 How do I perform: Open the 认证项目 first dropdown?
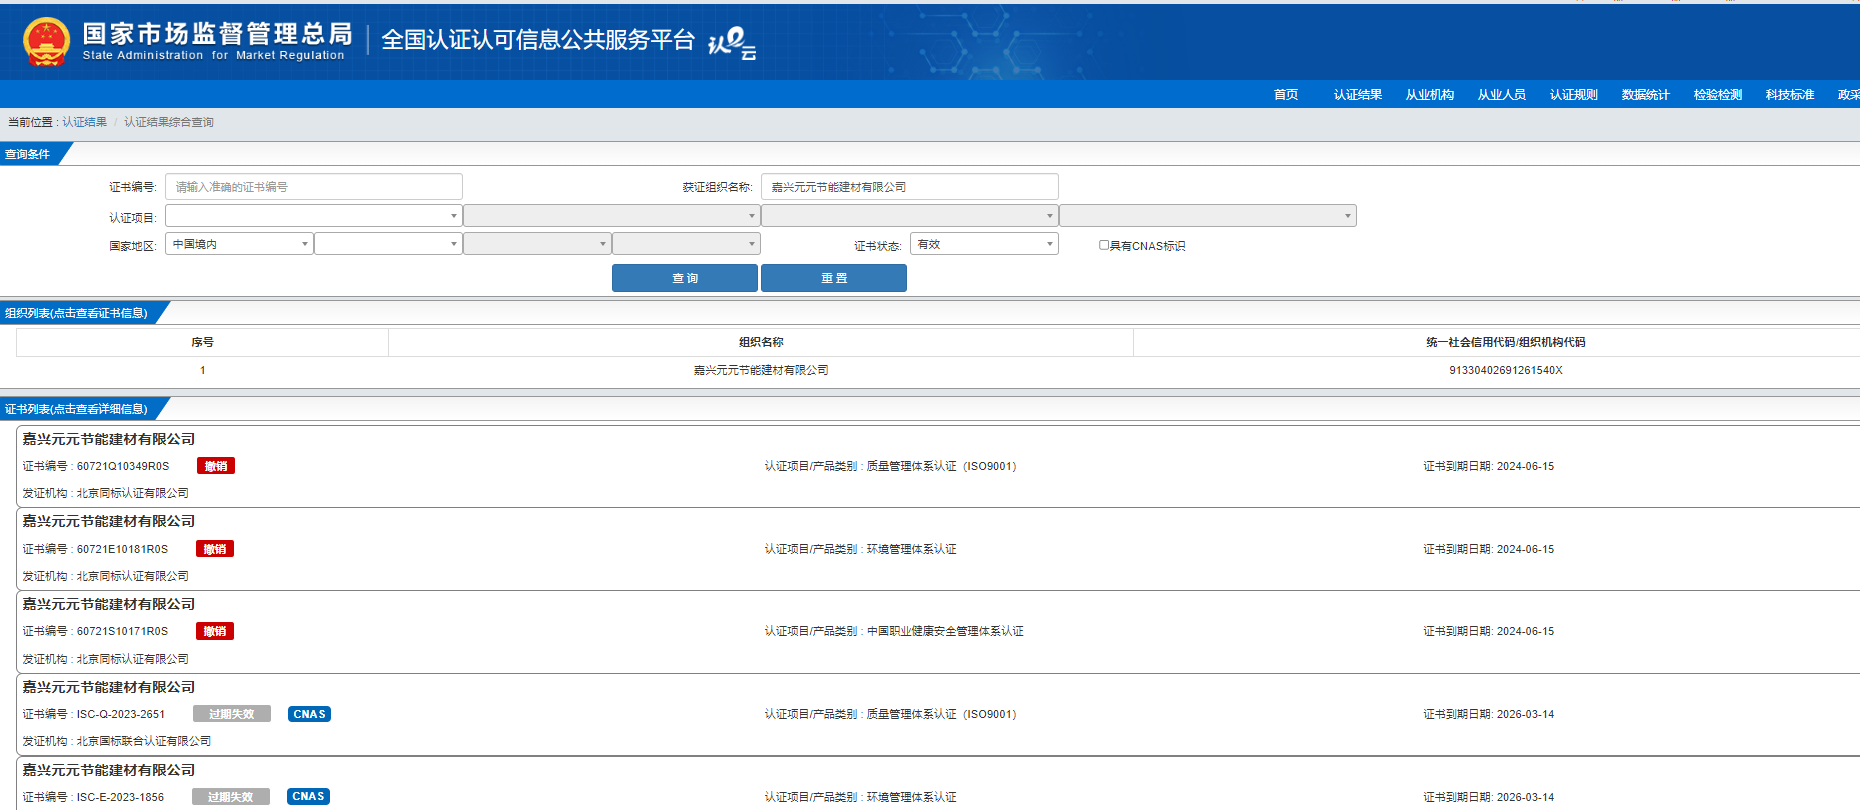coord(313,216)
